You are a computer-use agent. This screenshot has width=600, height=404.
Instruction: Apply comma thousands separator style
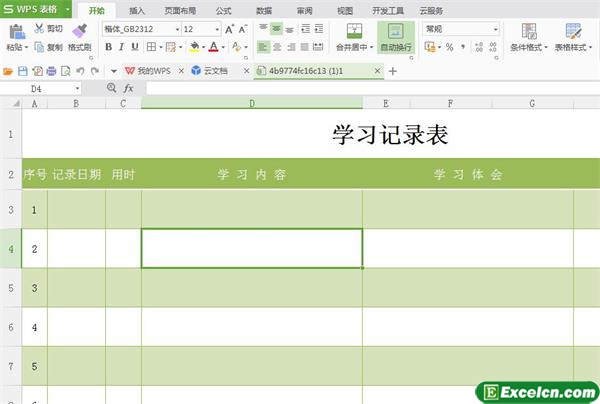[x=463, y=47]
